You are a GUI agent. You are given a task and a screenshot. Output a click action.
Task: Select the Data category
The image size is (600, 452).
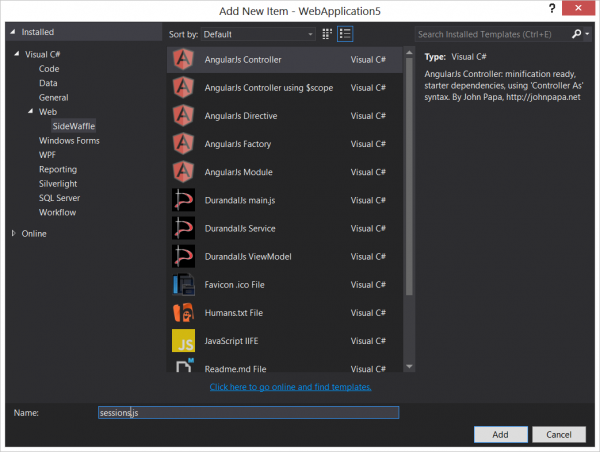[48, 83]
